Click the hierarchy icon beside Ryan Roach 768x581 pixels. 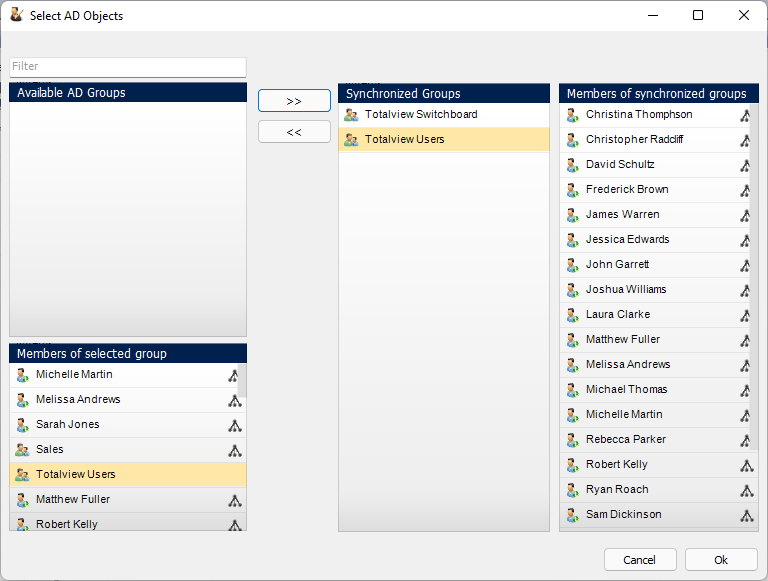[x=746, y=491]
